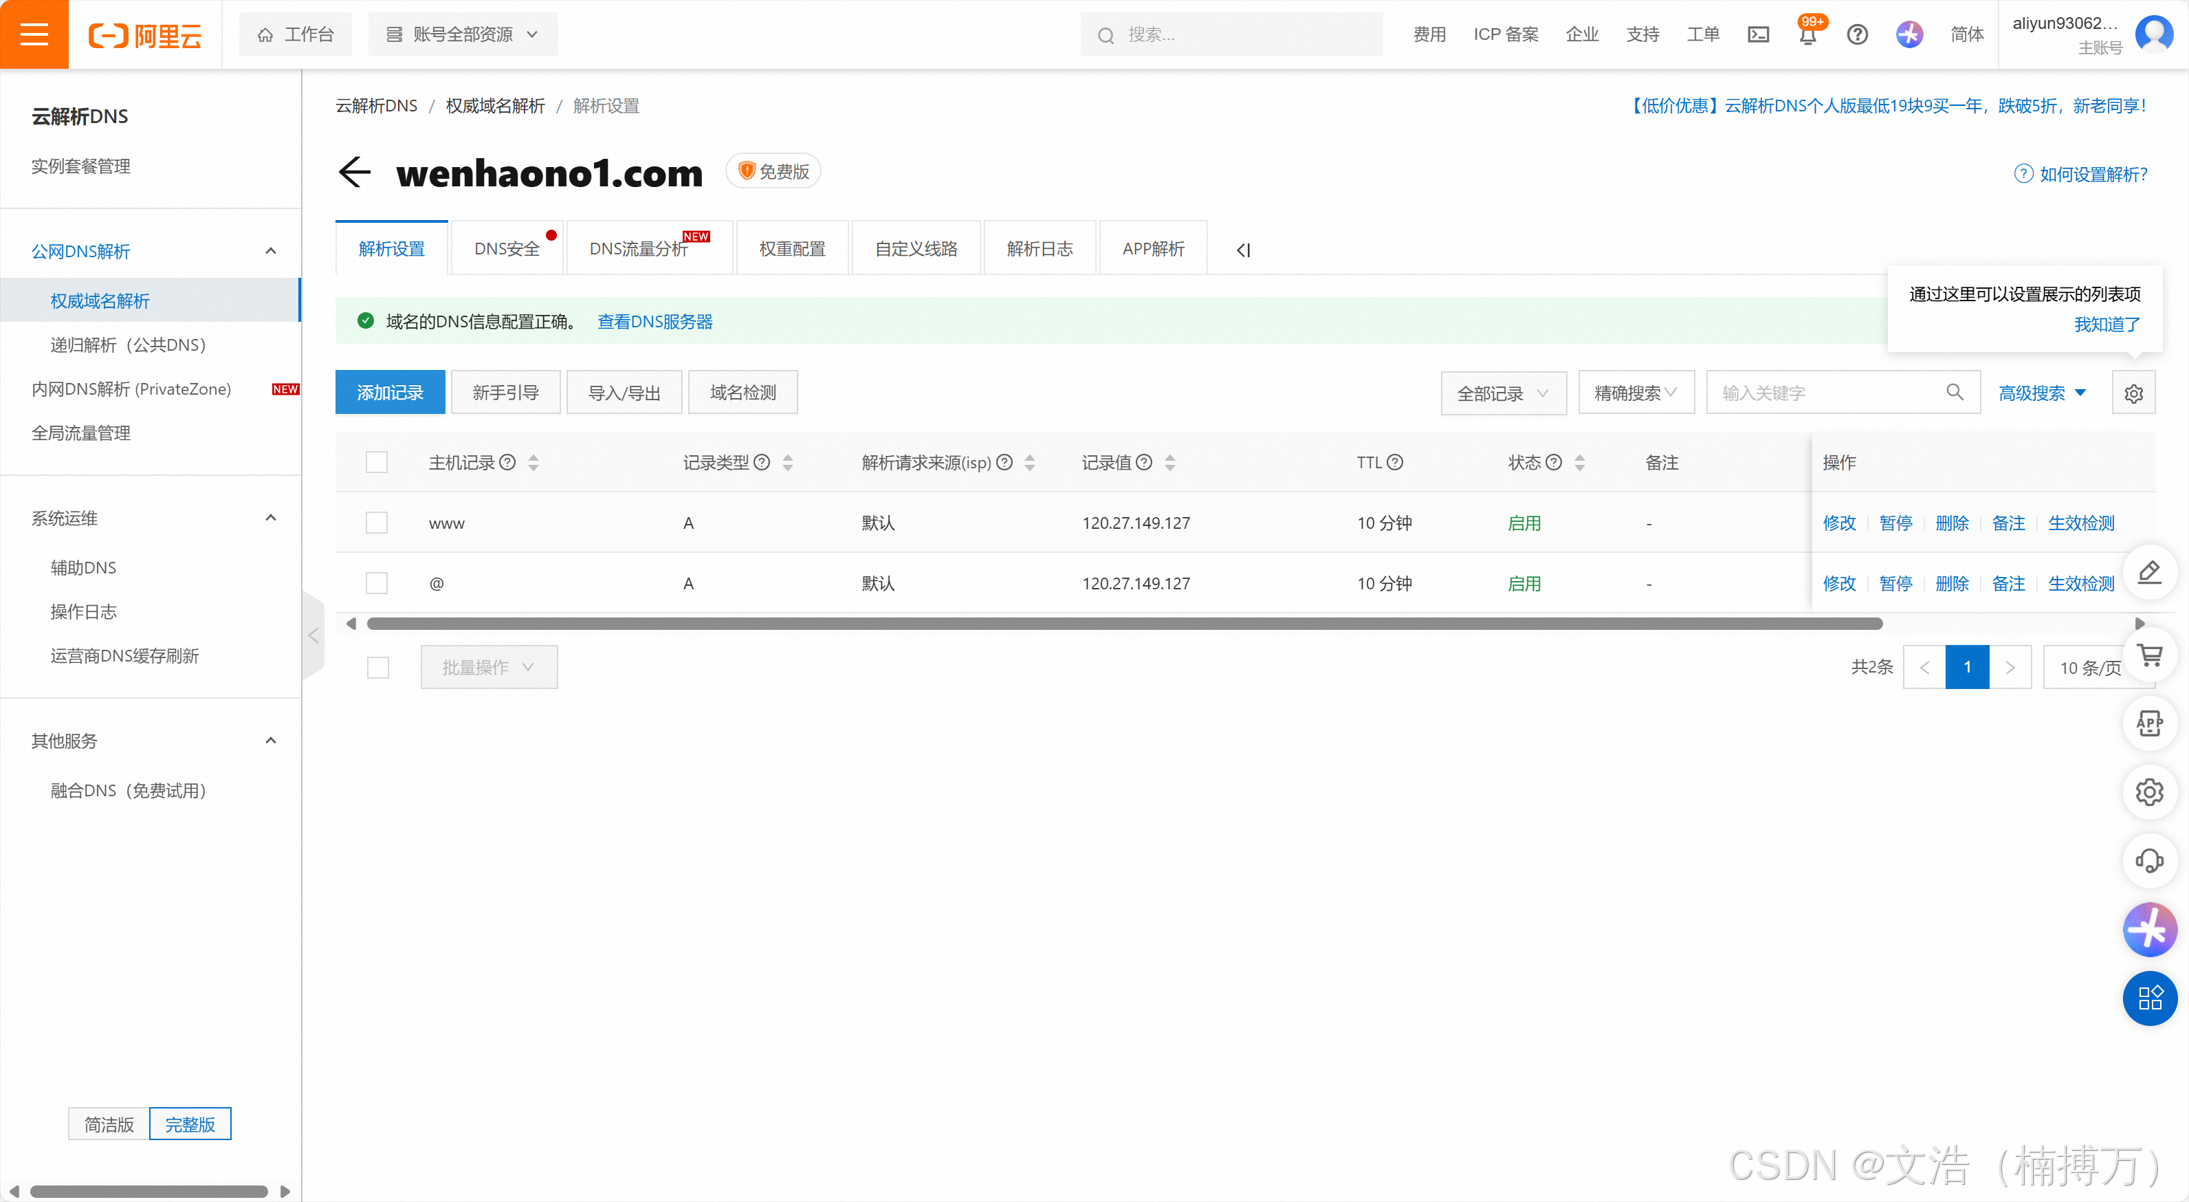Open the hamburger navigation menu
Screen dimensions: 2189x1202
(x=34, y=34)
